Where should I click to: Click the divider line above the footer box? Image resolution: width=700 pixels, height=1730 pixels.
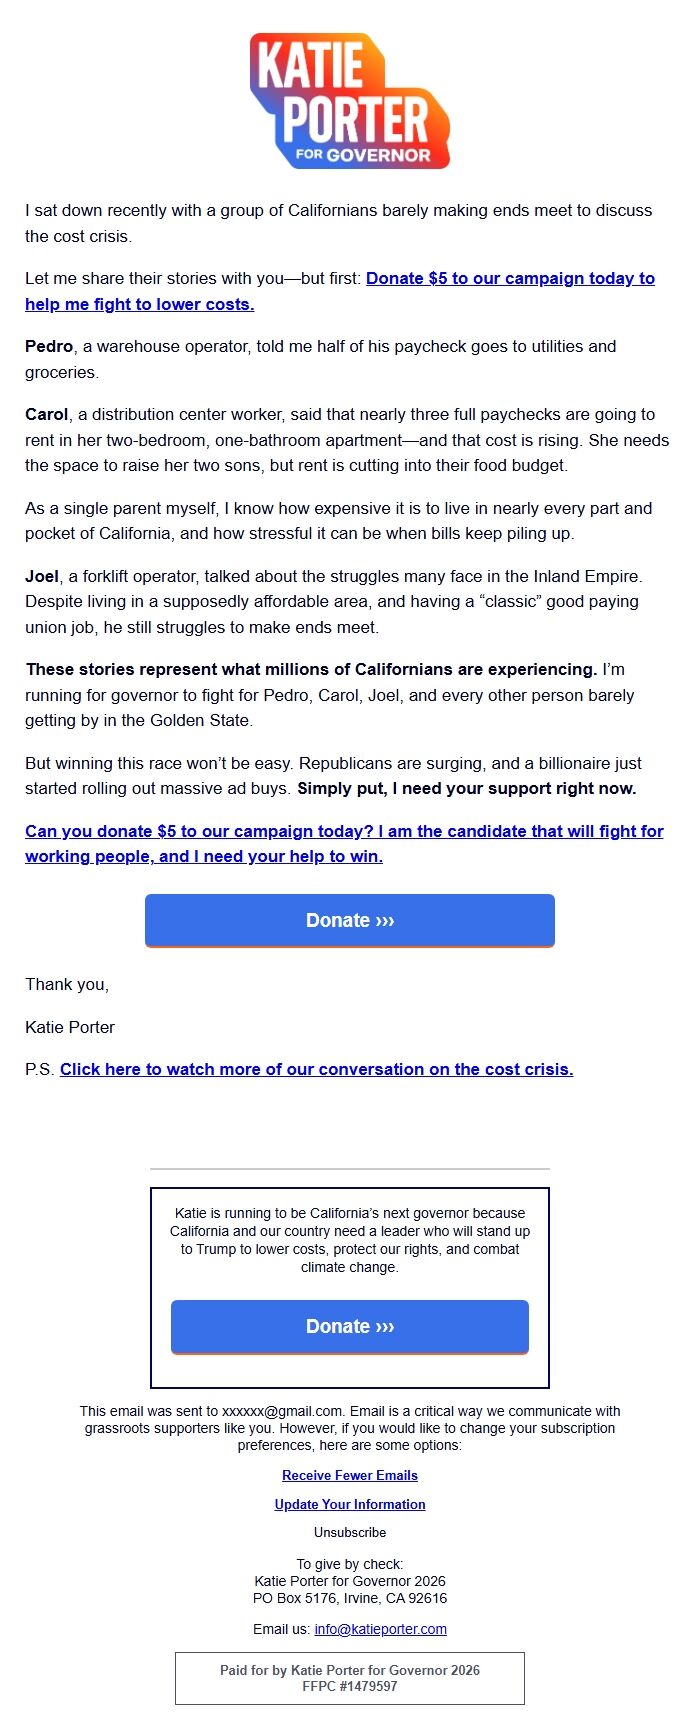tap(349, 1166)
